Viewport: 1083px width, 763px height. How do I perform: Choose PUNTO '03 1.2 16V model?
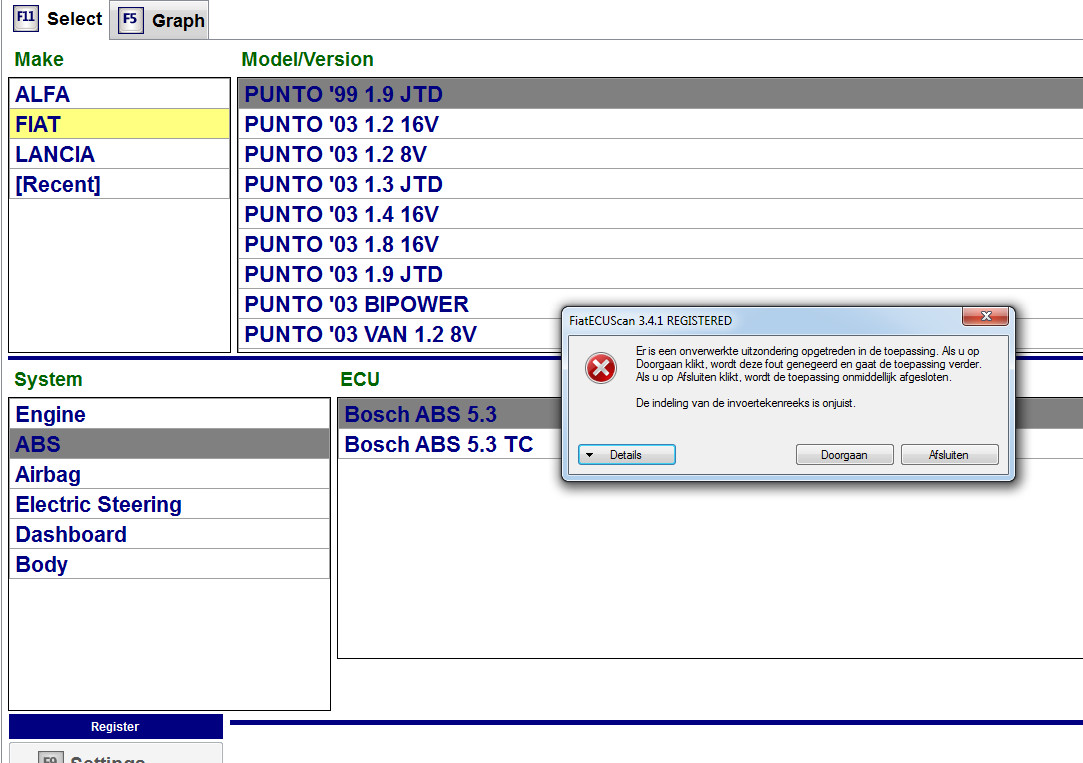(660, 124)
